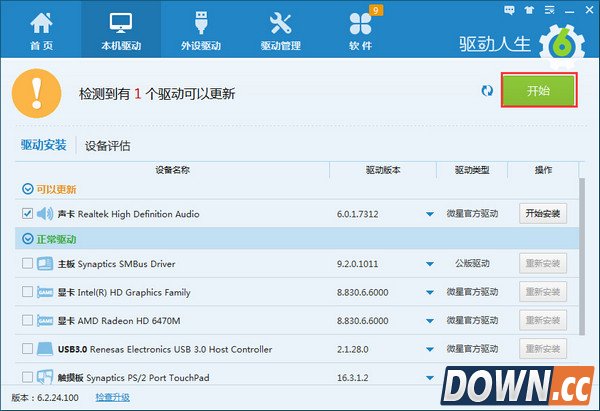Viewport: 600px width, 411px height.
Task: Click the 检查升级 link
Action: (x=112, y=397)
